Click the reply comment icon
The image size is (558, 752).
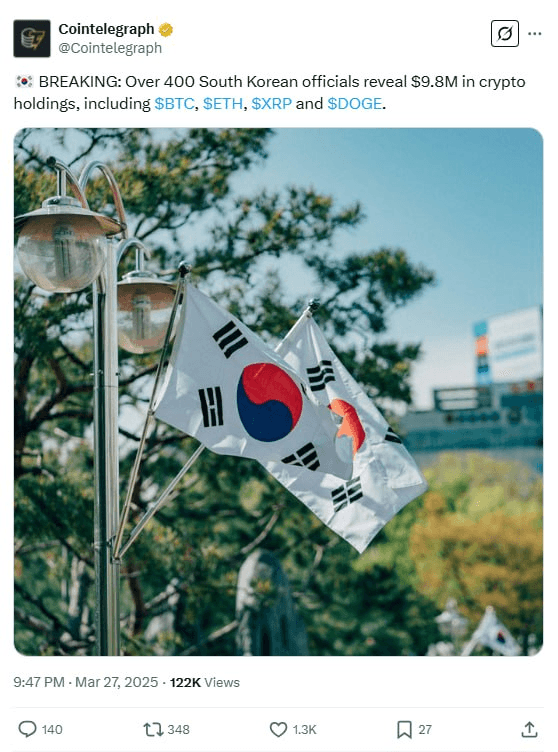pyautogui.click(x=27, y=729)
